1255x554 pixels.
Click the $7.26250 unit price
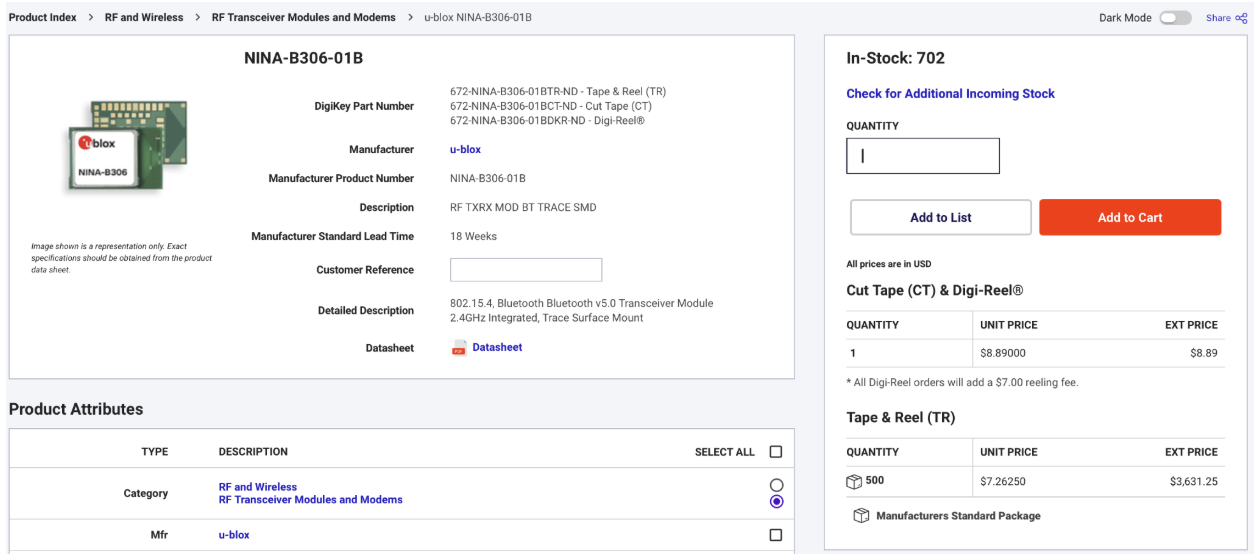(x=1003, y=481)
